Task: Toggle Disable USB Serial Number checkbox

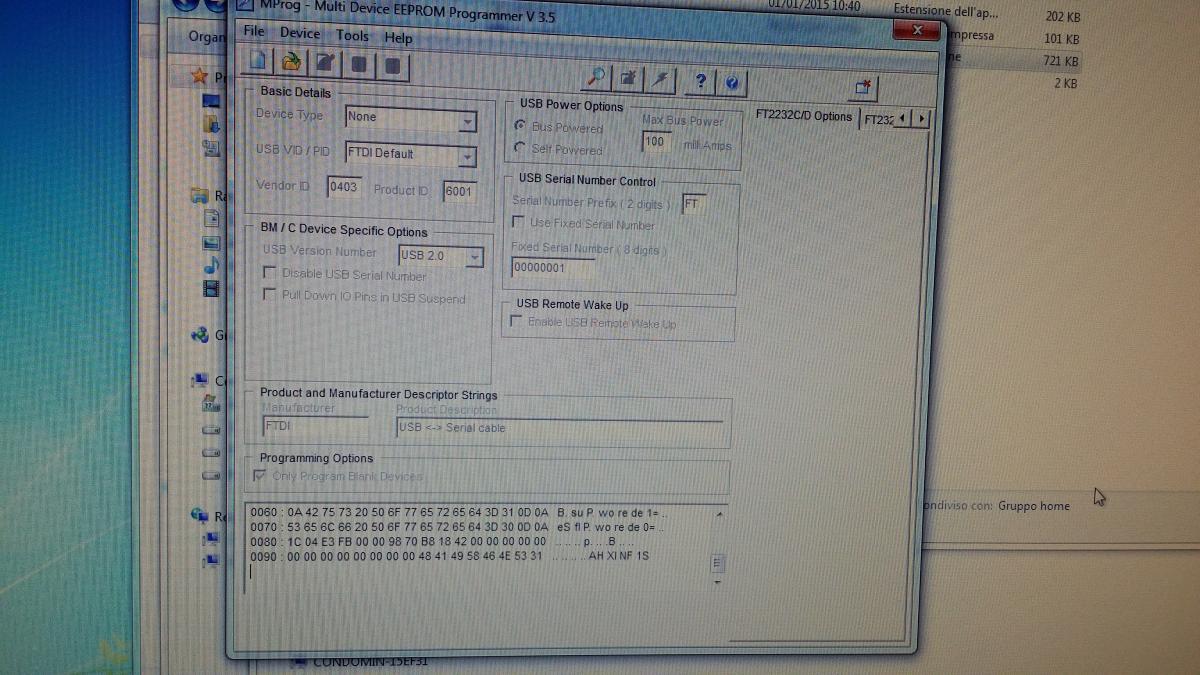Action: tap(269, 273)
